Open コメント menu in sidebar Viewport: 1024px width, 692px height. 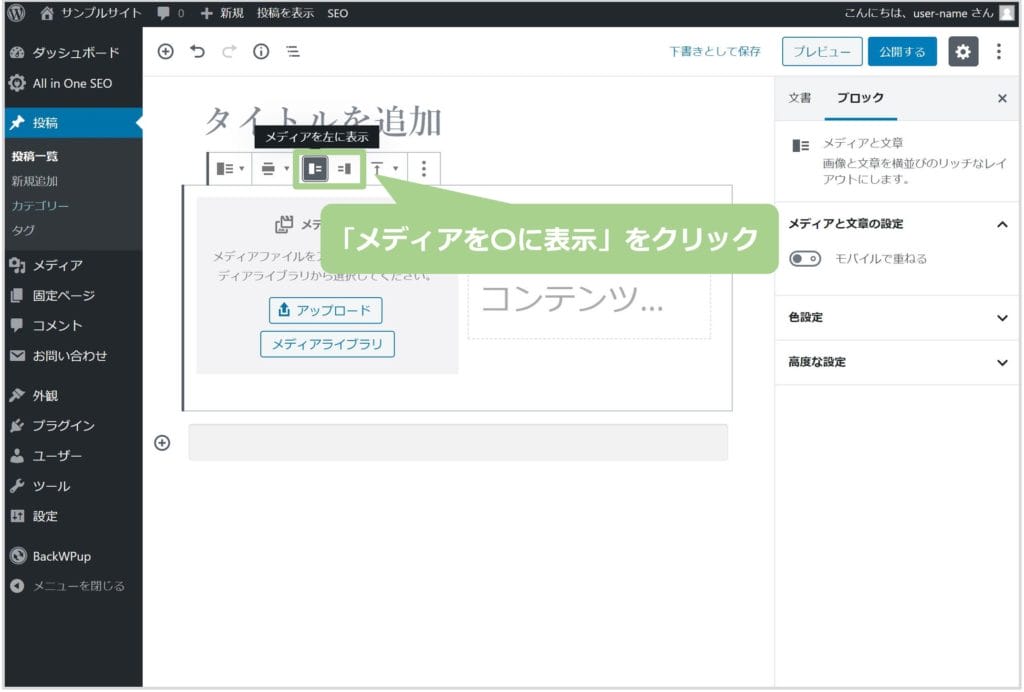(x=73, y=326)
